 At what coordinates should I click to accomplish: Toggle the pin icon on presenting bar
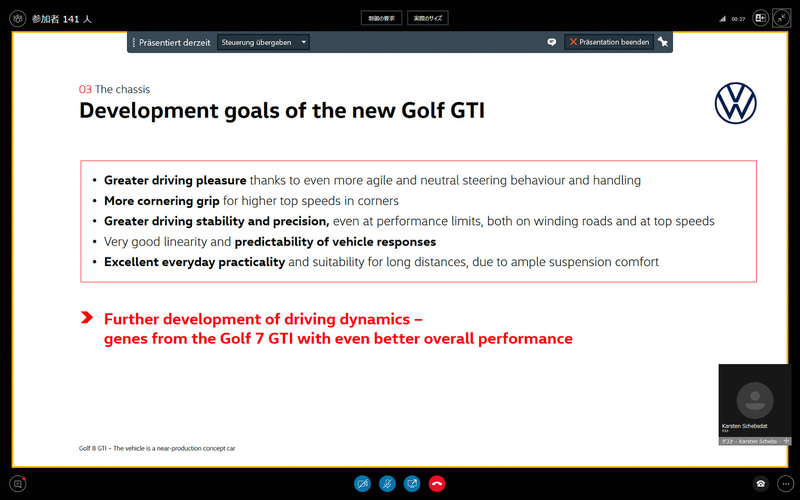[x=663, y=42]
